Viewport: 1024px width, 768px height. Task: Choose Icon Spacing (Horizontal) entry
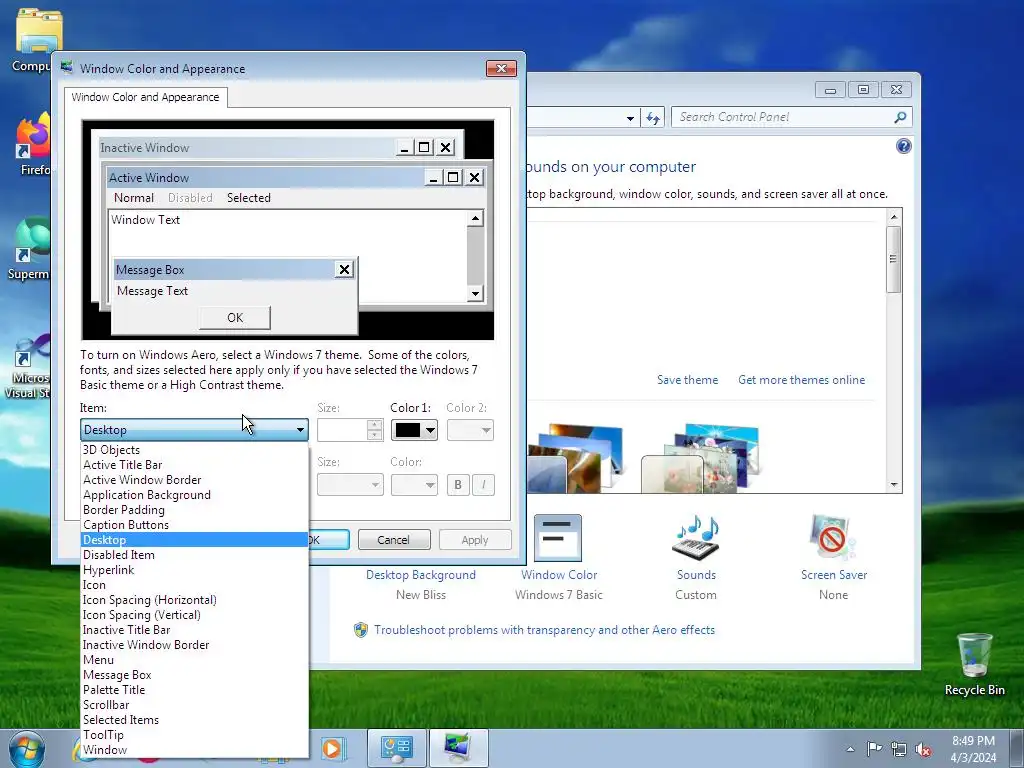click(x=194, y=600)
